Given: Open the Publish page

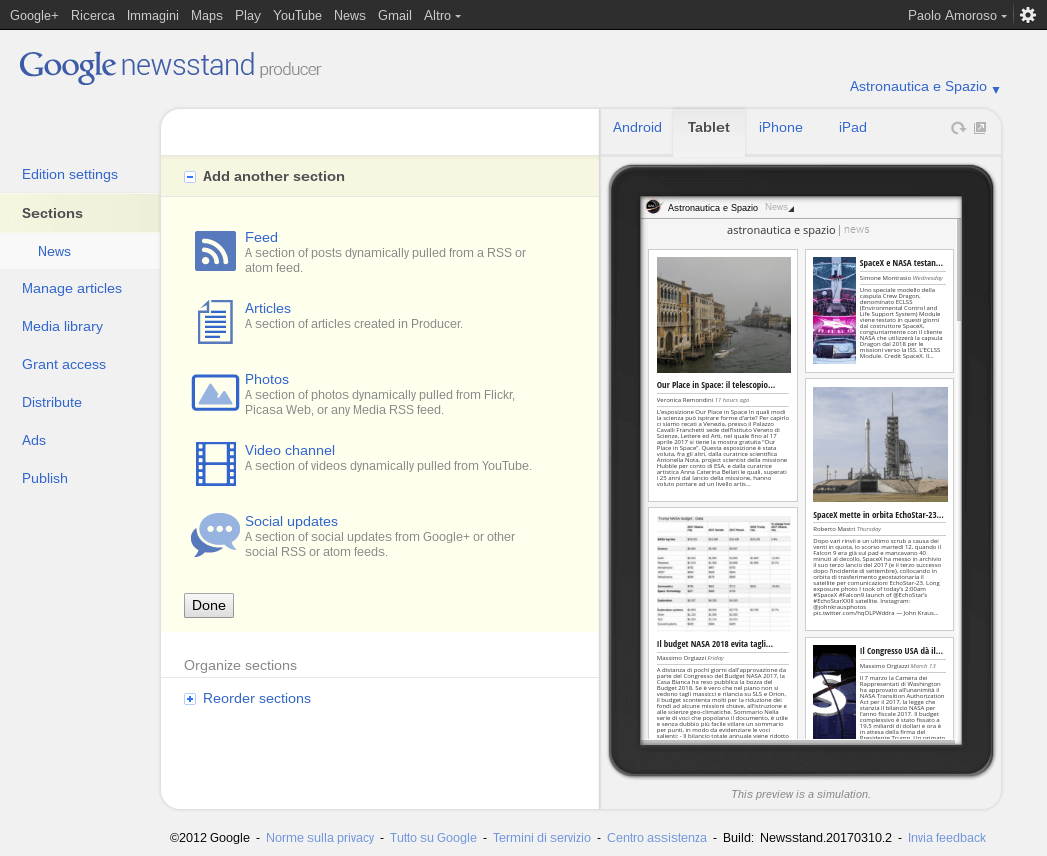Looking at the screenshot, I should 45,479.
